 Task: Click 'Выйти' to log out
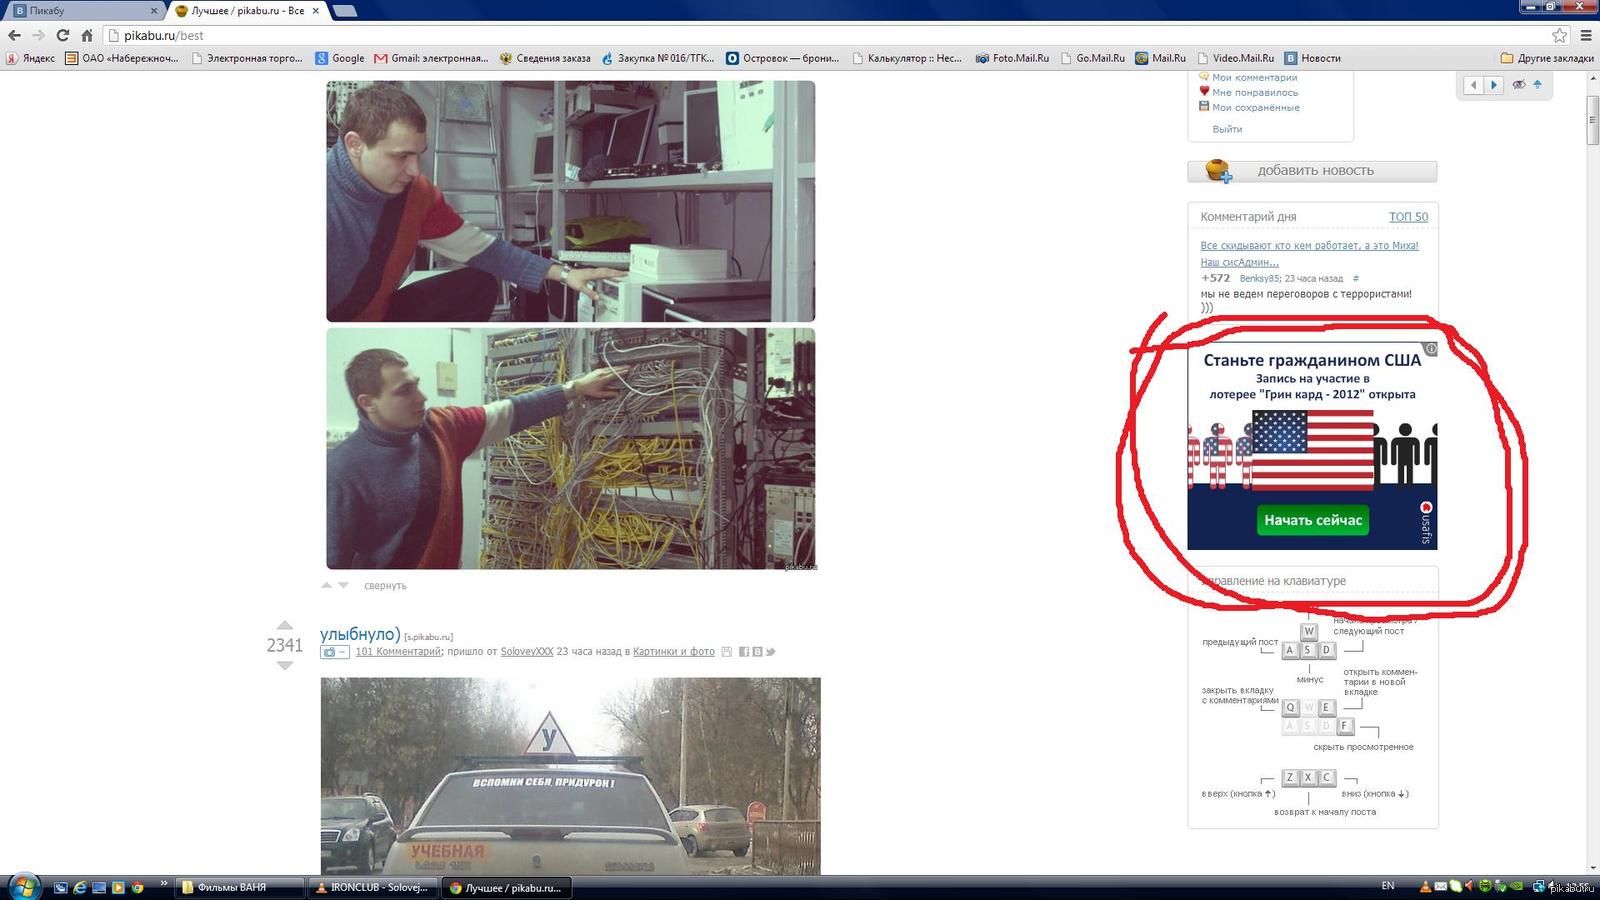coord(1227,129)
